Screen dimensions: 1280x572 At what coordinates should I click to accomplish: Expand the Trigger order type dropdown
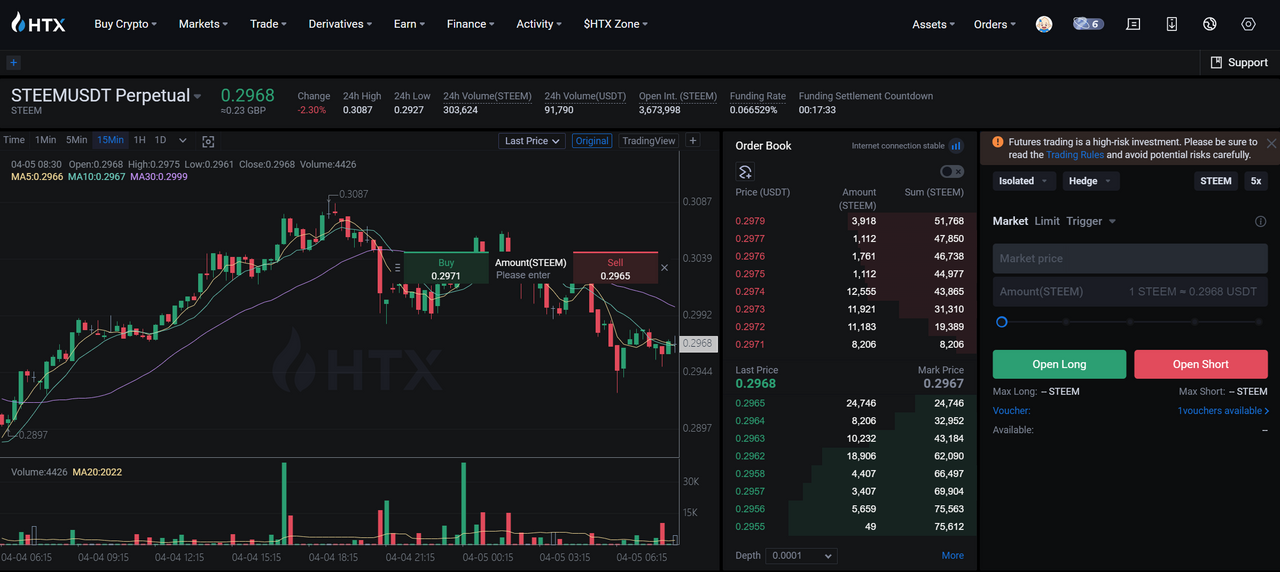tap(1091, 221)
